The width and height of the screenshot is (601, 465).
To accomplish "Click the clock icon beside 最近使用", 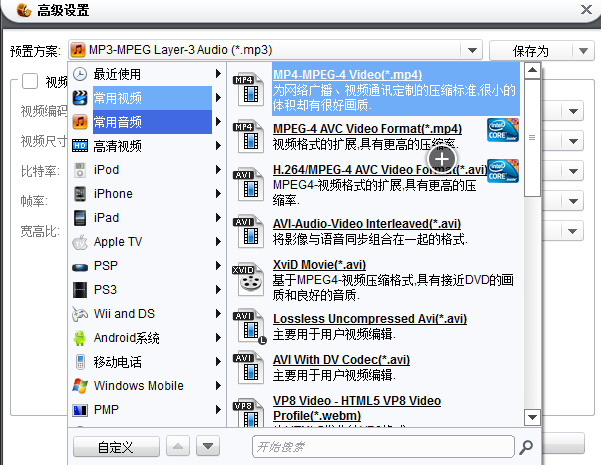I will pyautogui.click(x=80, y=74).
